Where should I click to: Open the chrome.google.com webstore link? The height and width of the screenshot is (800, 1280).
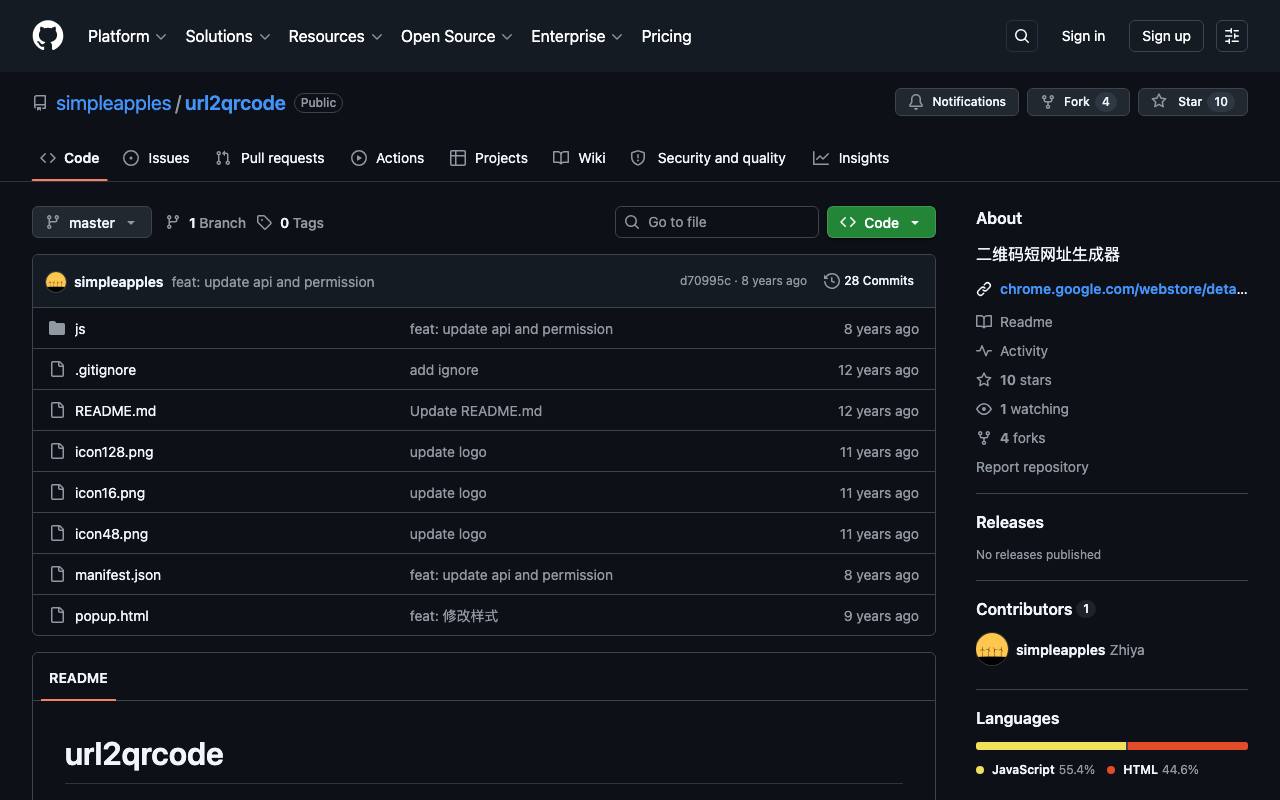coord(1124,289)
